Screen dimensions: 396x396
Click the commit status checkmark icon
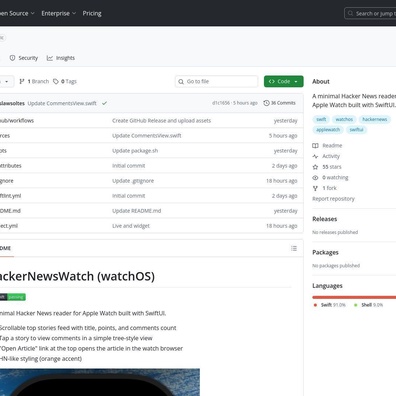(x=104, y=103)
